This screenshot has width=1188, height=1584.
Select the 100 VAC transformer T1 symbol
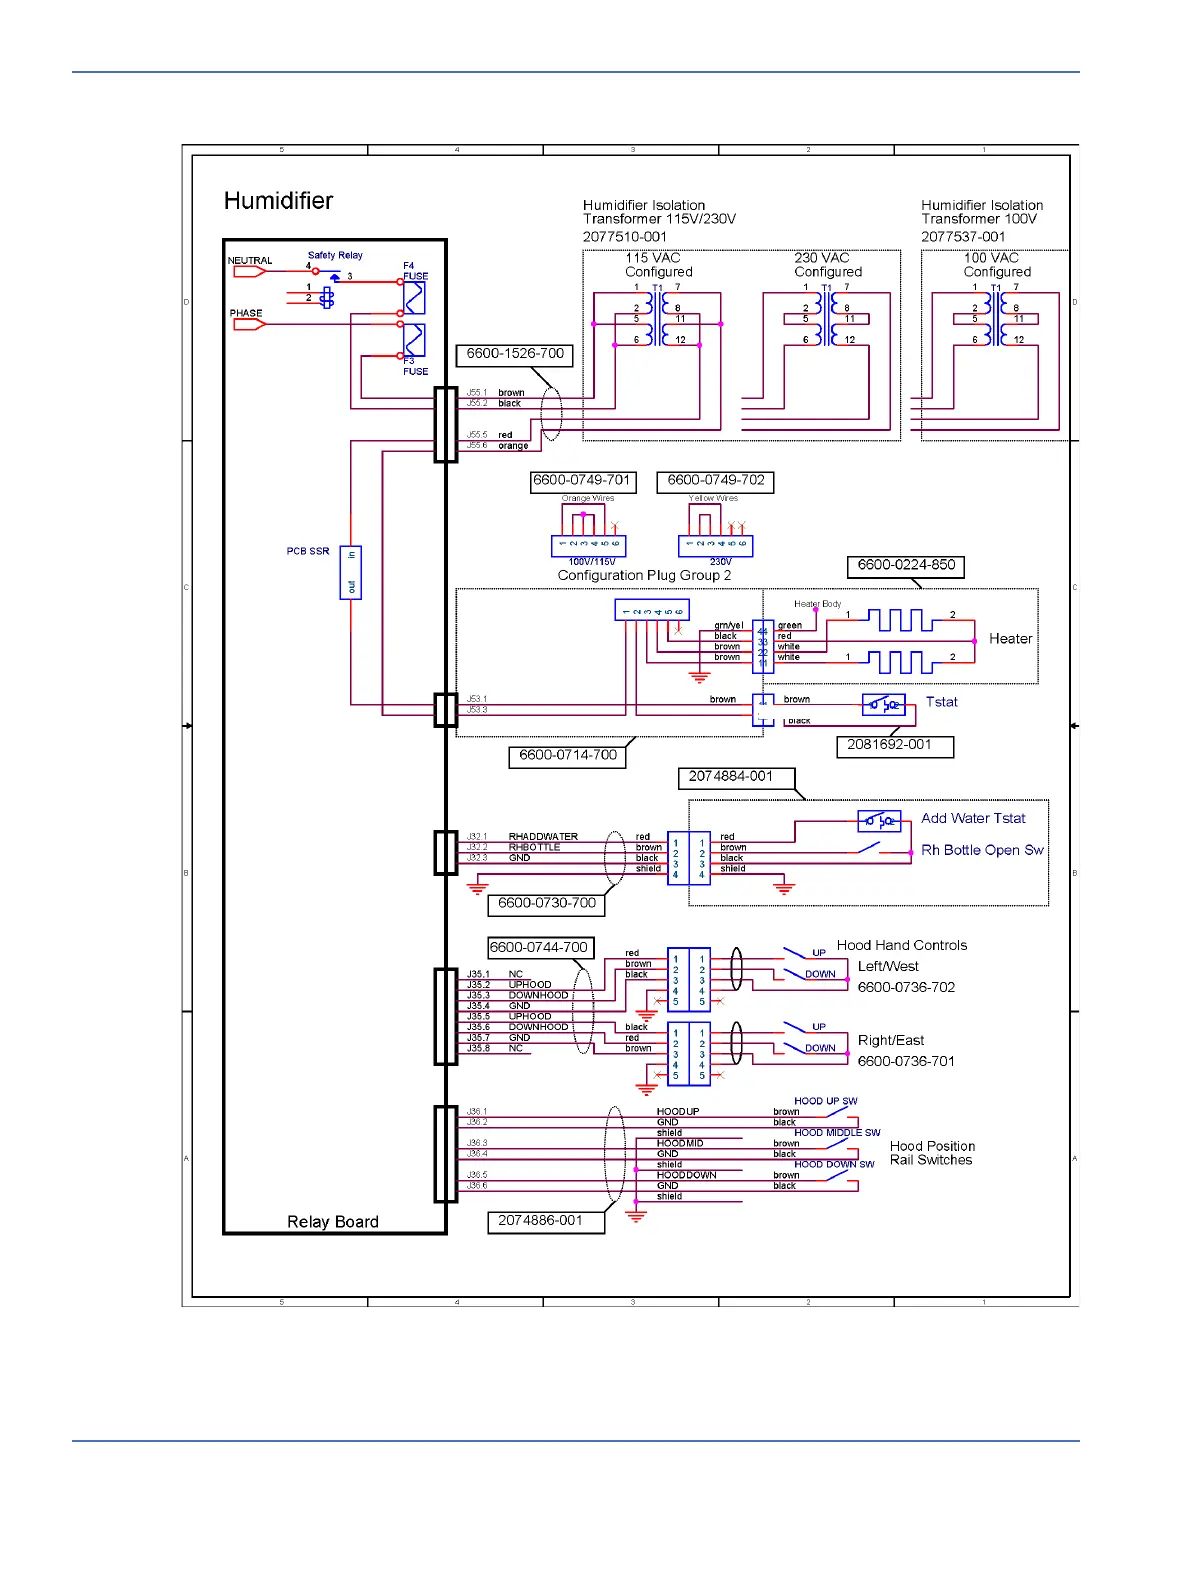click(x=996, y=319)
